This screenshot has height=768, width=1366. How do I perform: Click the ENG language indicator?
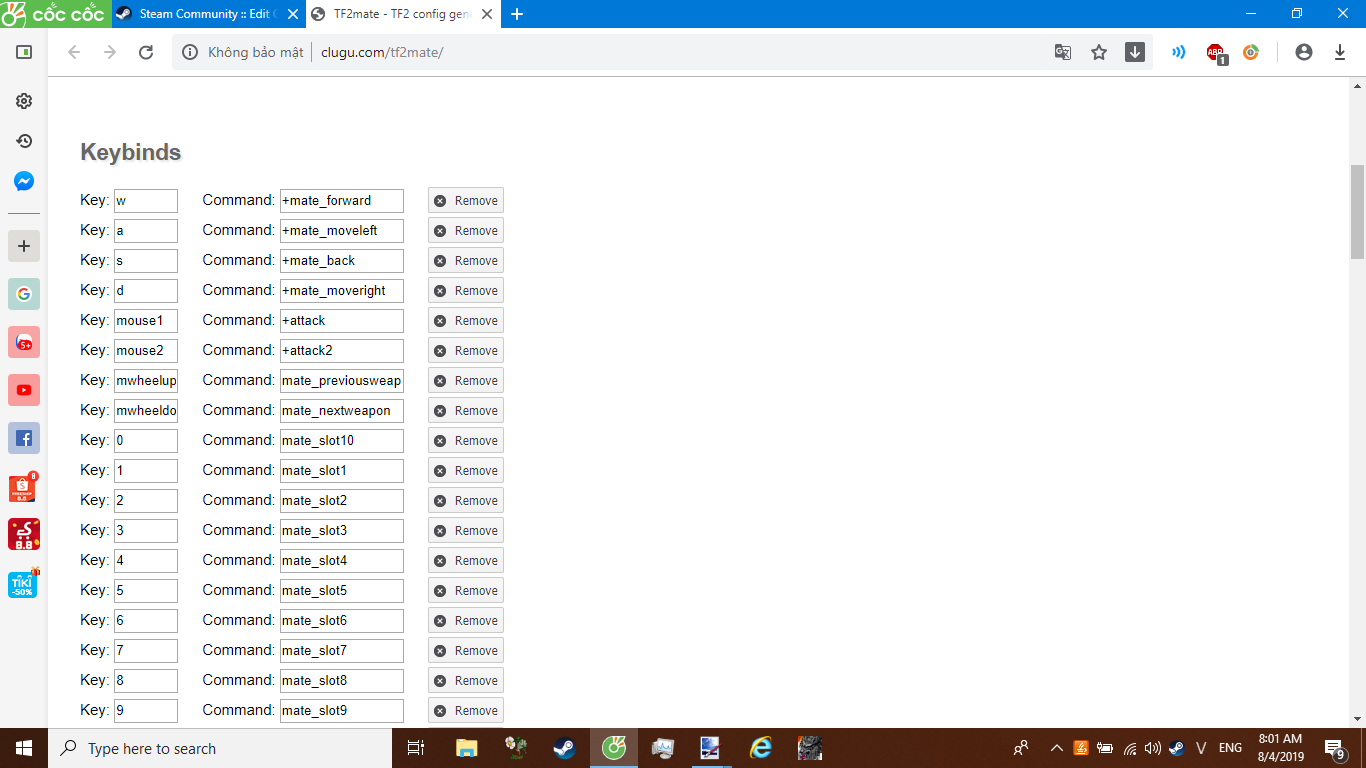pos(1231,748)
